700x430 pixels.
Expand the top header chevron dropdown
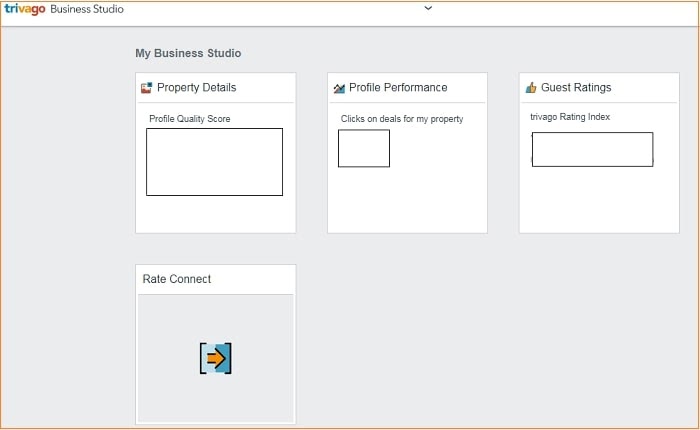coord(428,8)
